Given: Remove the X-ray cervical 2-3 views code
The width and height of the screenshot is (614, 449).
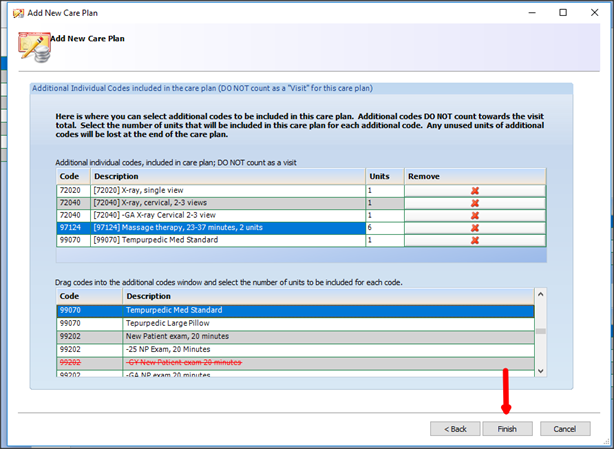Looking at the screenshot, I should coord(475,203).
